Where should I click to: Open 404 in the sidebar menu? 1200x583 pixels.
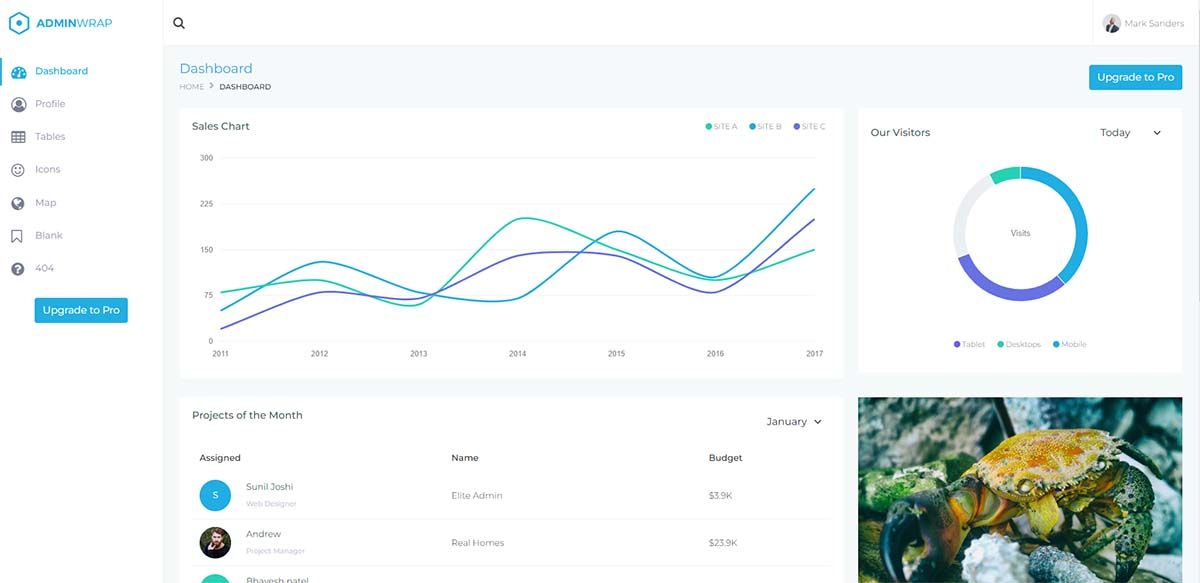(45, 269)
